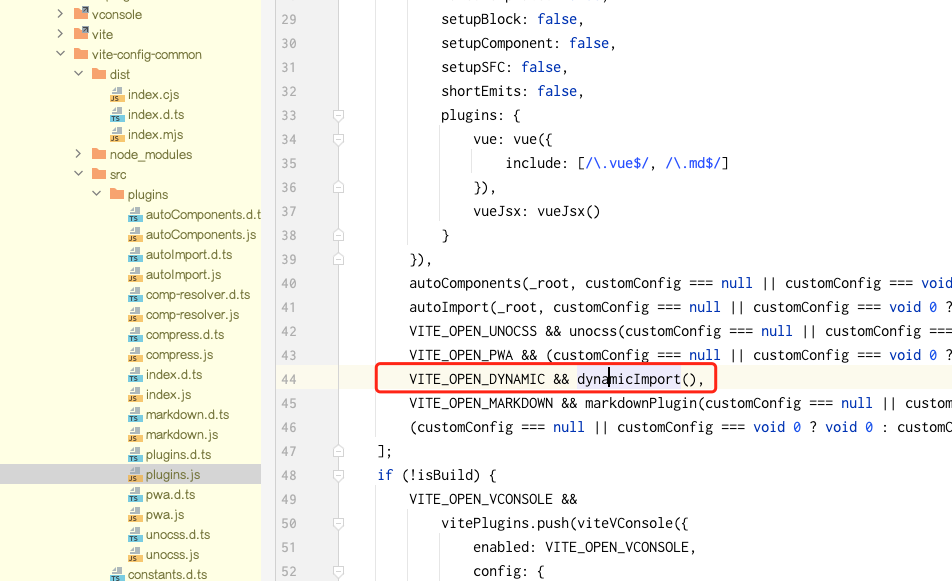Click the plugins.js file icon
Screen dimensions: 952x581
coord(135,475)
